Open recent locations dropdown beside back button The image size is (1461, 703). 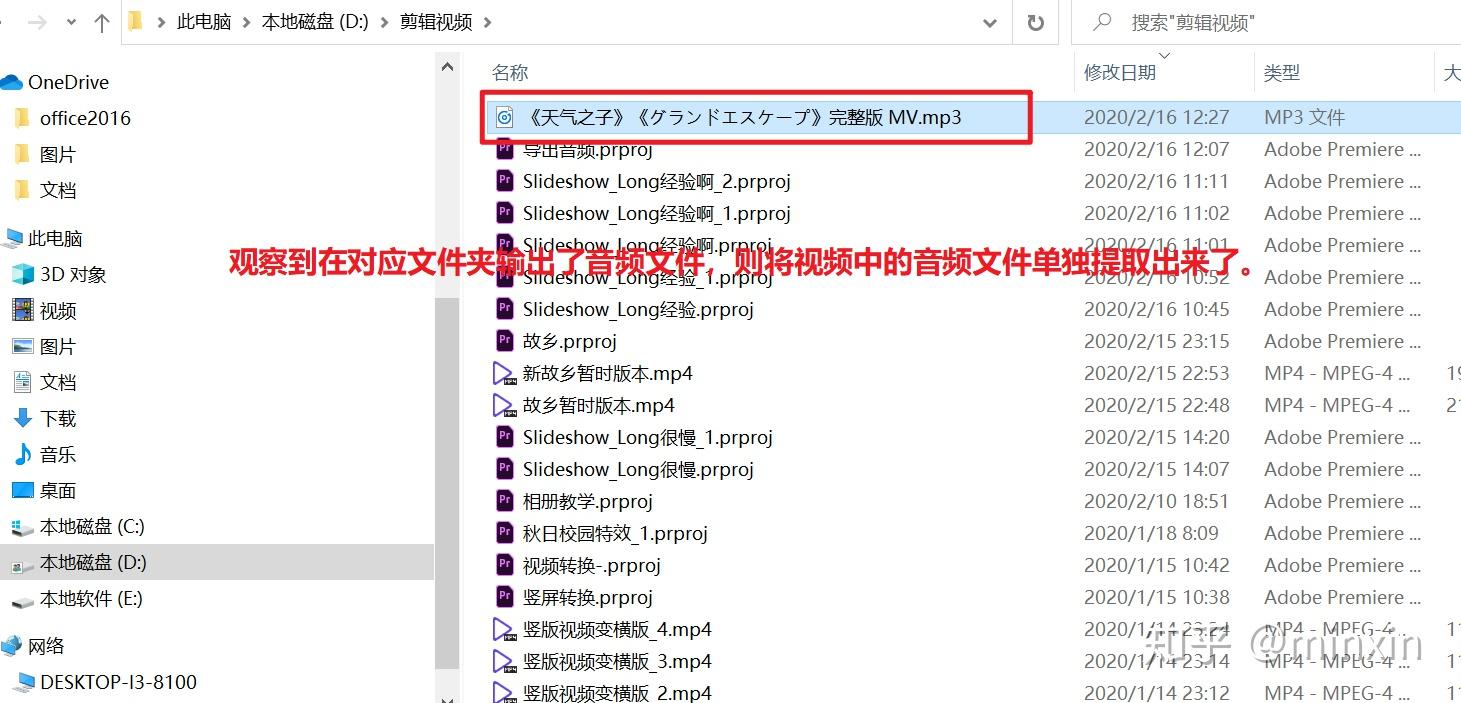69,22
